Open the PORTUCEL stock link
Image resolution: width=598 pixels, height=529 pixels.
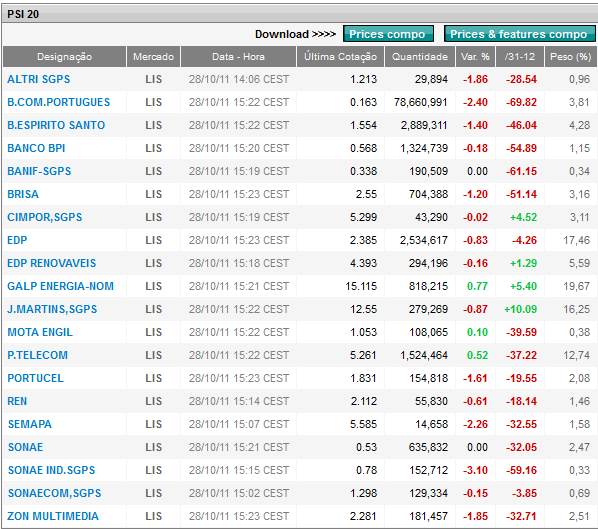pos(35,378)
